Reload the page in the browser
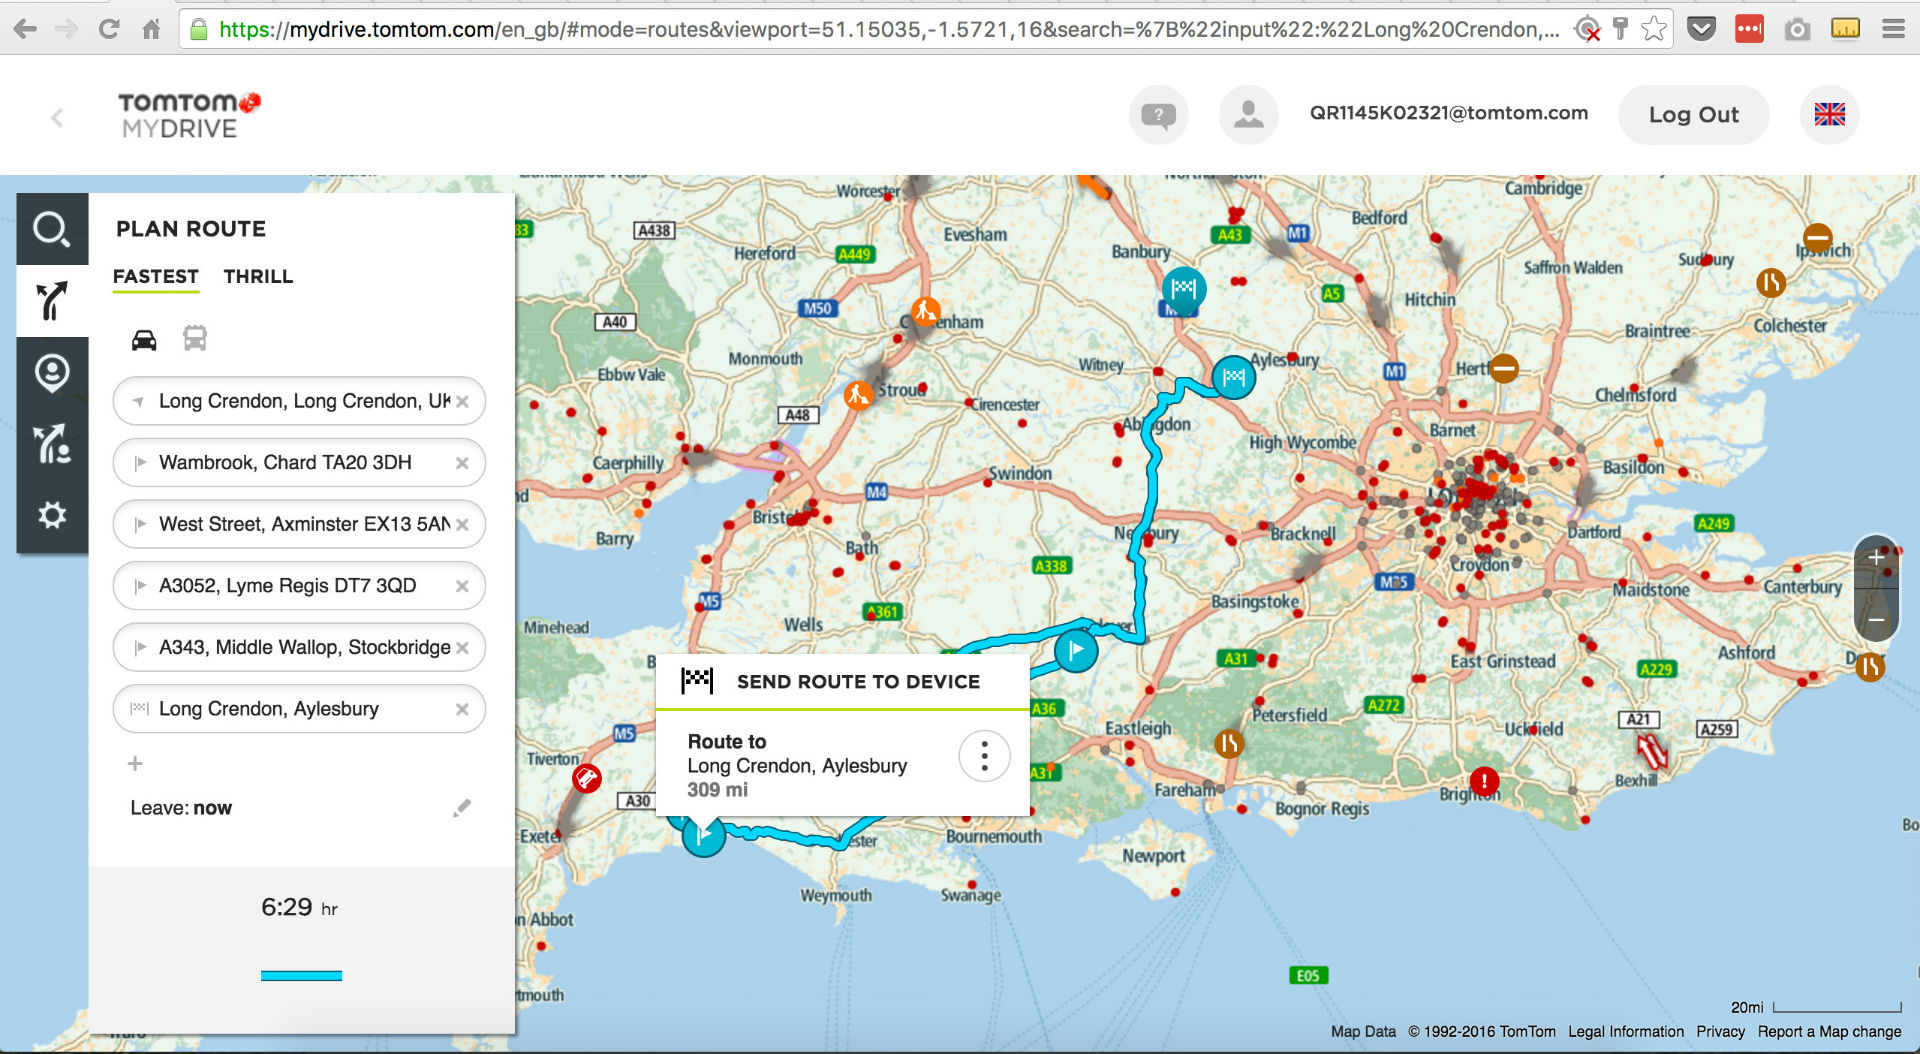Image resolution: width=1920 pixels, height=1054 pixels. tap(109, 29)
